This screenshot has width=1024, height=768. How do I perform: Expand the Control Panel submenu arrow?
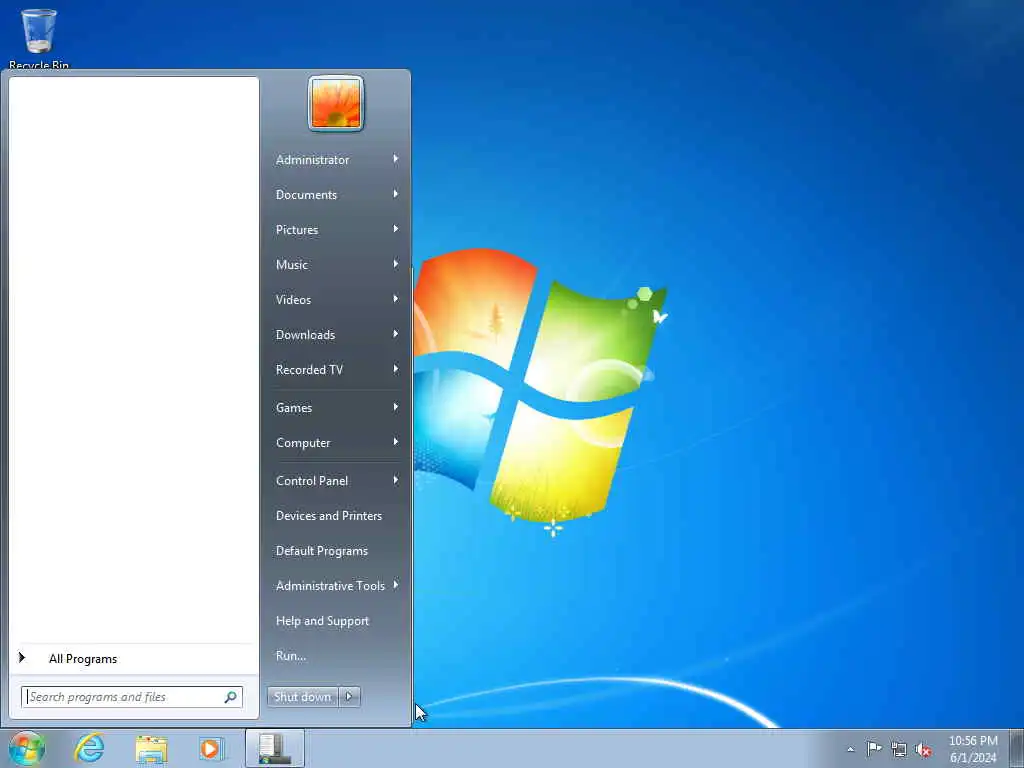(x=396, y=480)
